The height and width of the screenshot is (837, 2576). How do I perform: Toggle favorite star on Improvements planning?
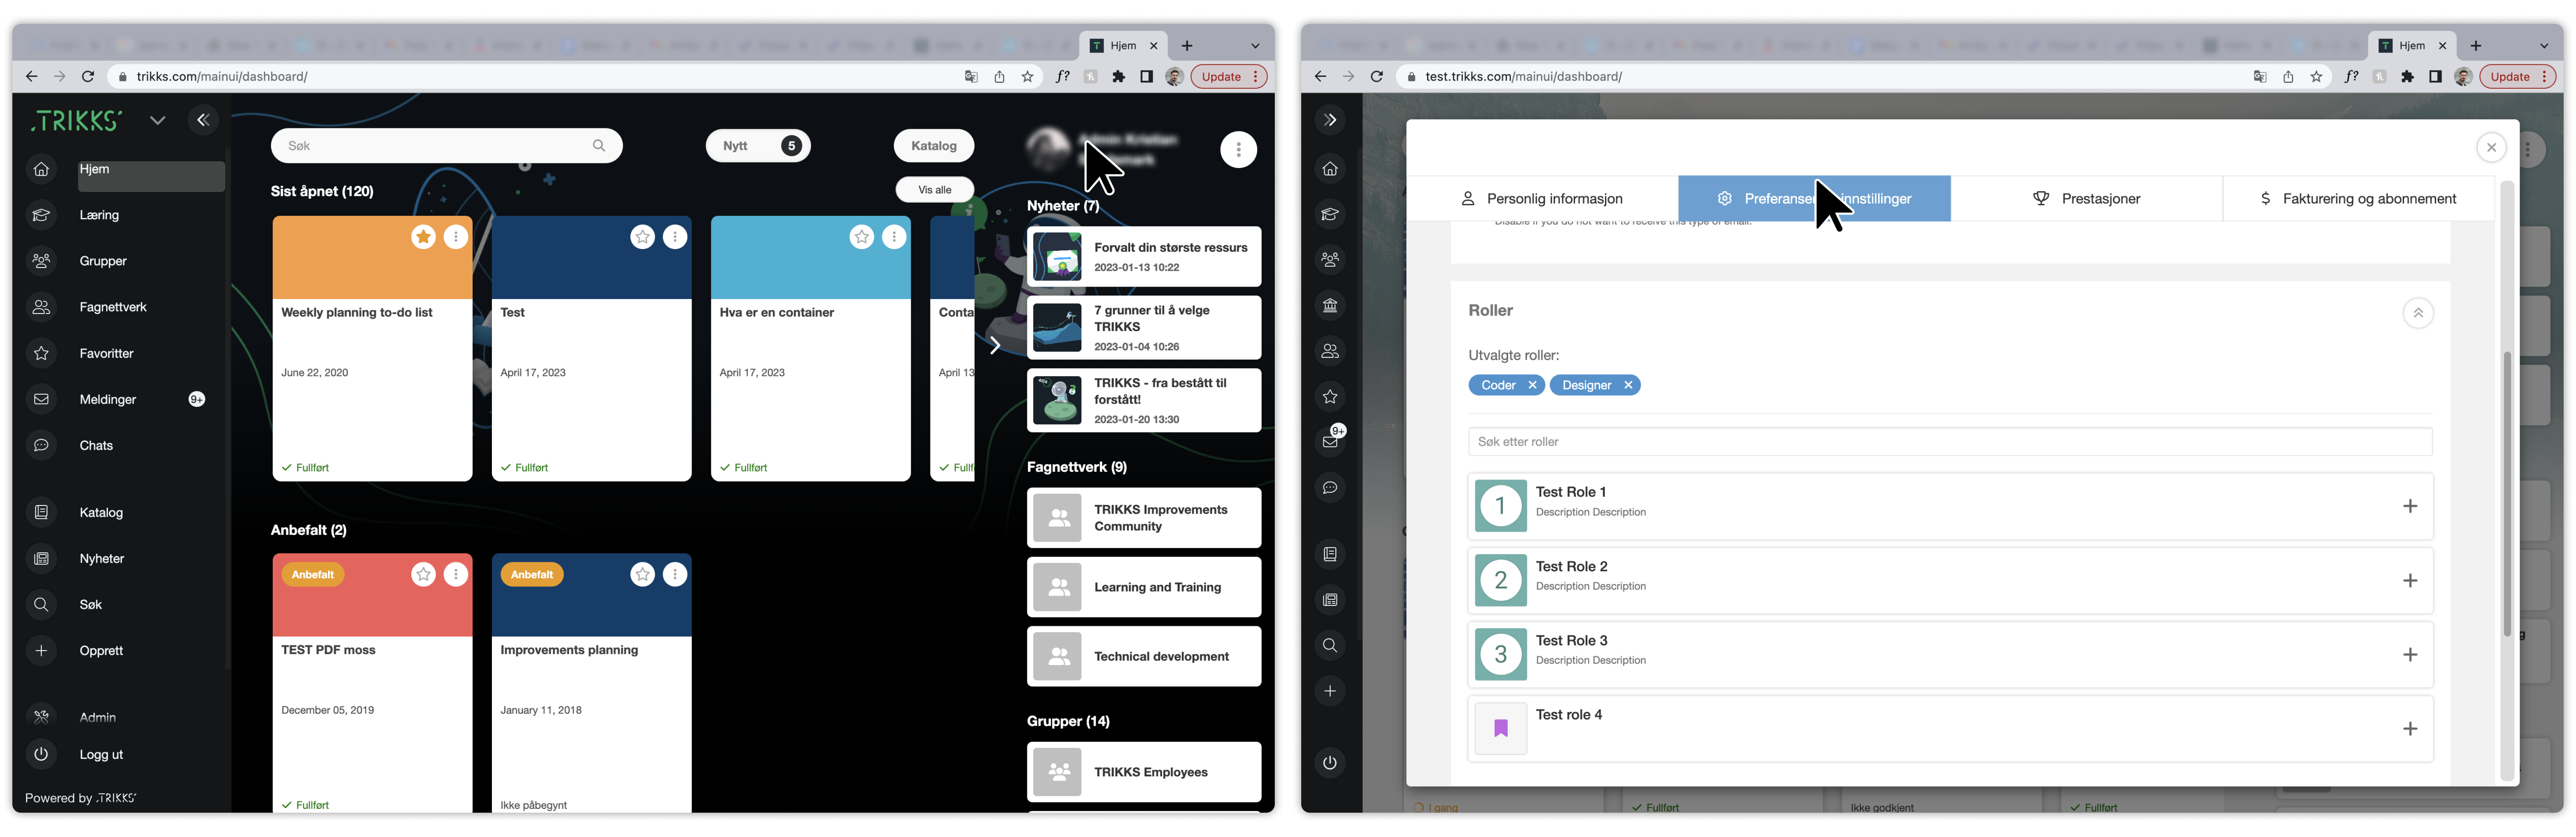point(643,574)
